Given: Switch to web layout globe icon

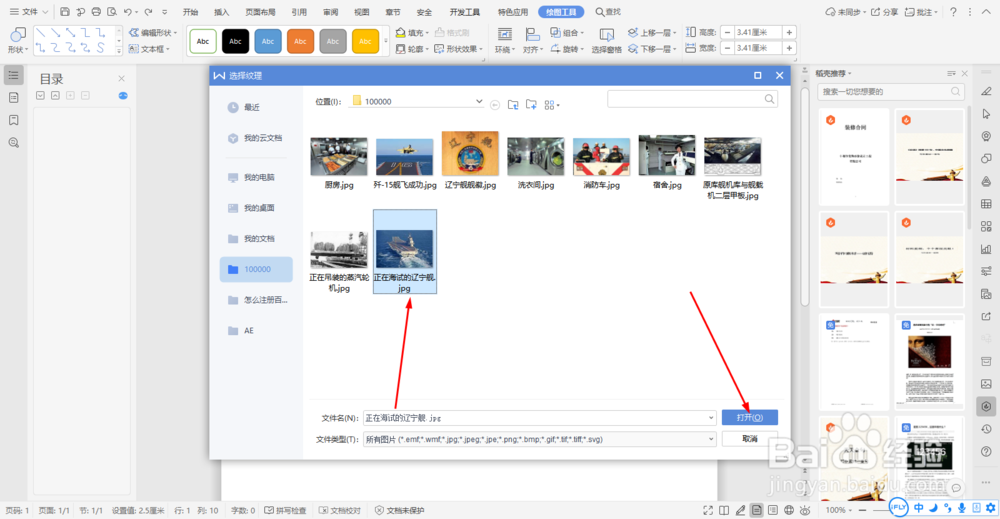Looking at the screenshot, I should (x=789, y=510).
